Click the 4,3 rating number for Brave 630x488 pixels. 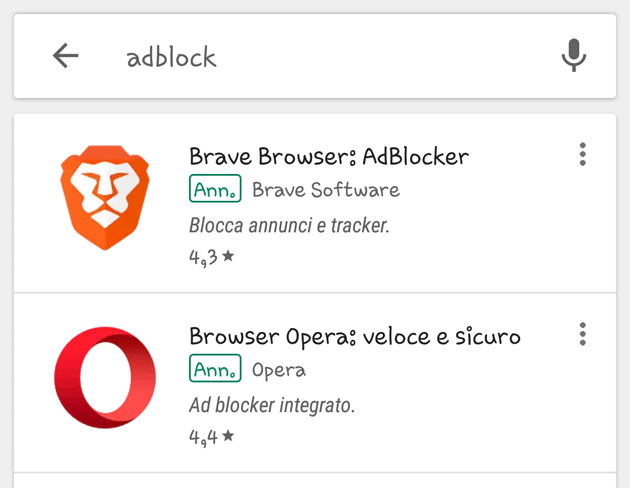click(203, 257)
